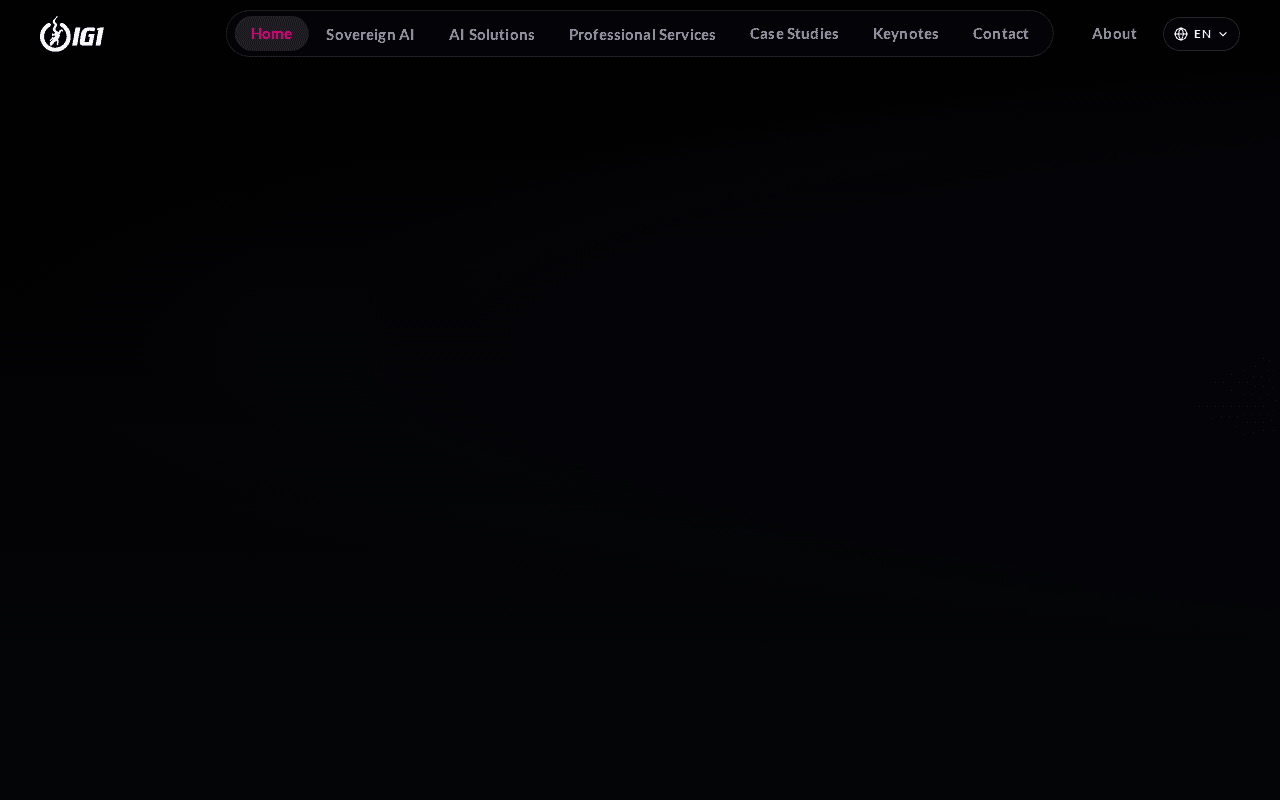1280x800 pixels.
Task: Go to the Contact page
Action: pyautogui.click(x=1001, y=34)
